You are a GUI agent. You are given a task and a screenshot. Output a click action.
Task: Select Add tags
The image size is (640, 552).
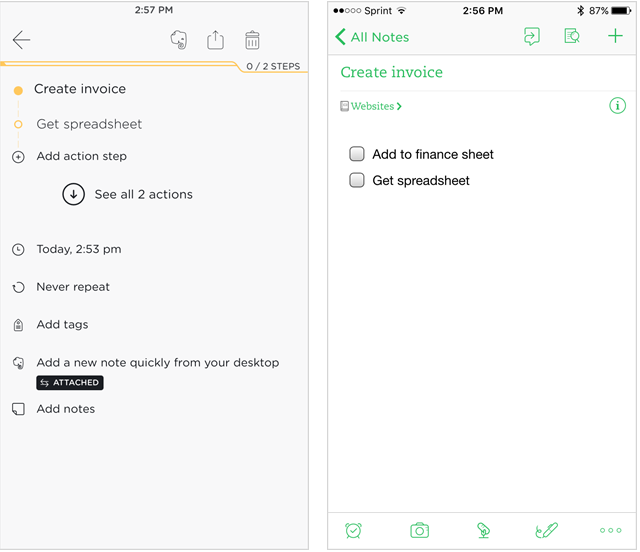(x=62, y=325)
